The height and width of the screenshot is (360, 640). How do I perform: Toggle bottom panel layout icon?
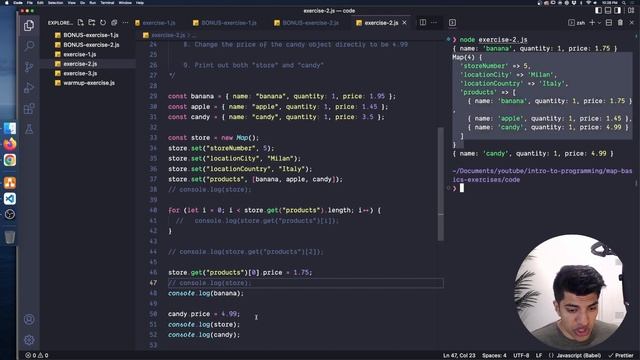608,10
